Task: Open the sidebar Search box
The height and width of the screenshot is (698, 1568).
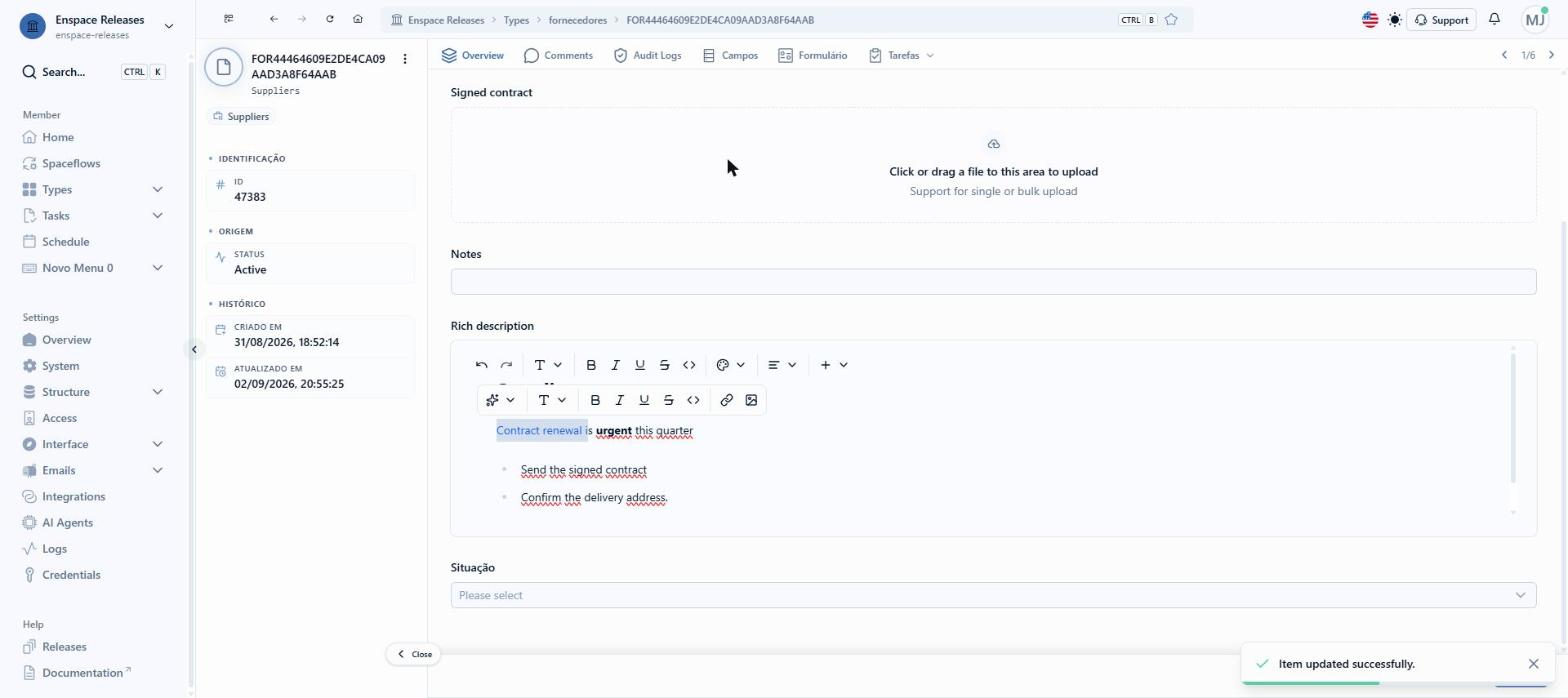Action: (x=93, y=72)
